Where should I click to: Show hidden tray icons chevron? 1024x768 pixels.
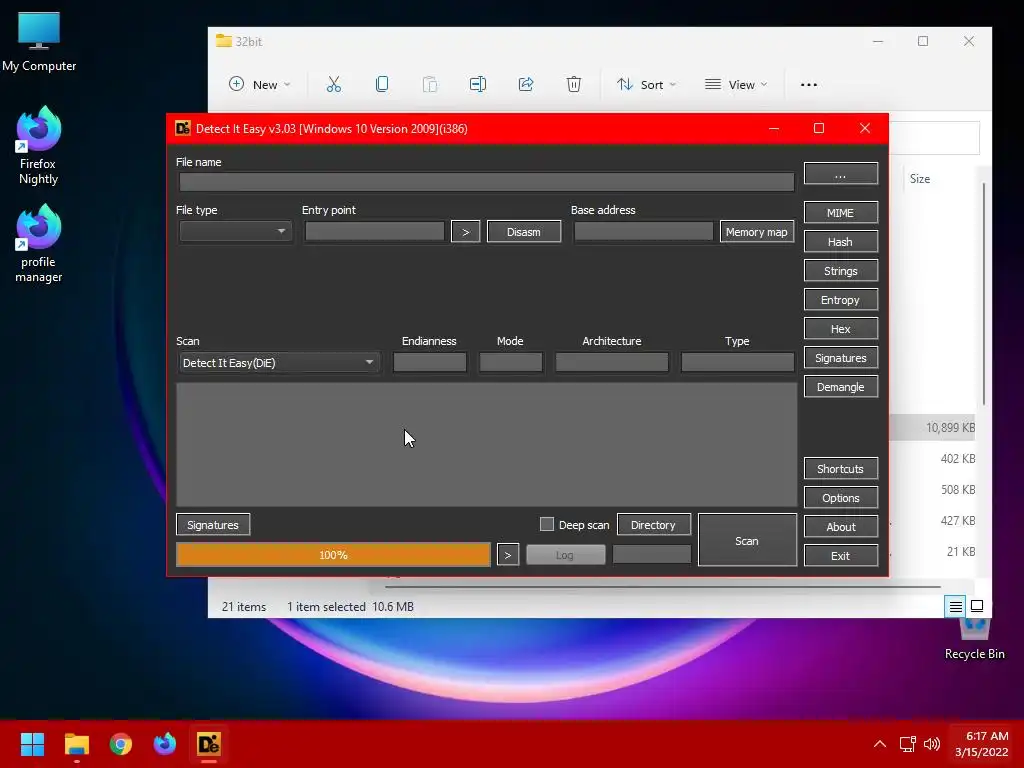coord(880,744)
